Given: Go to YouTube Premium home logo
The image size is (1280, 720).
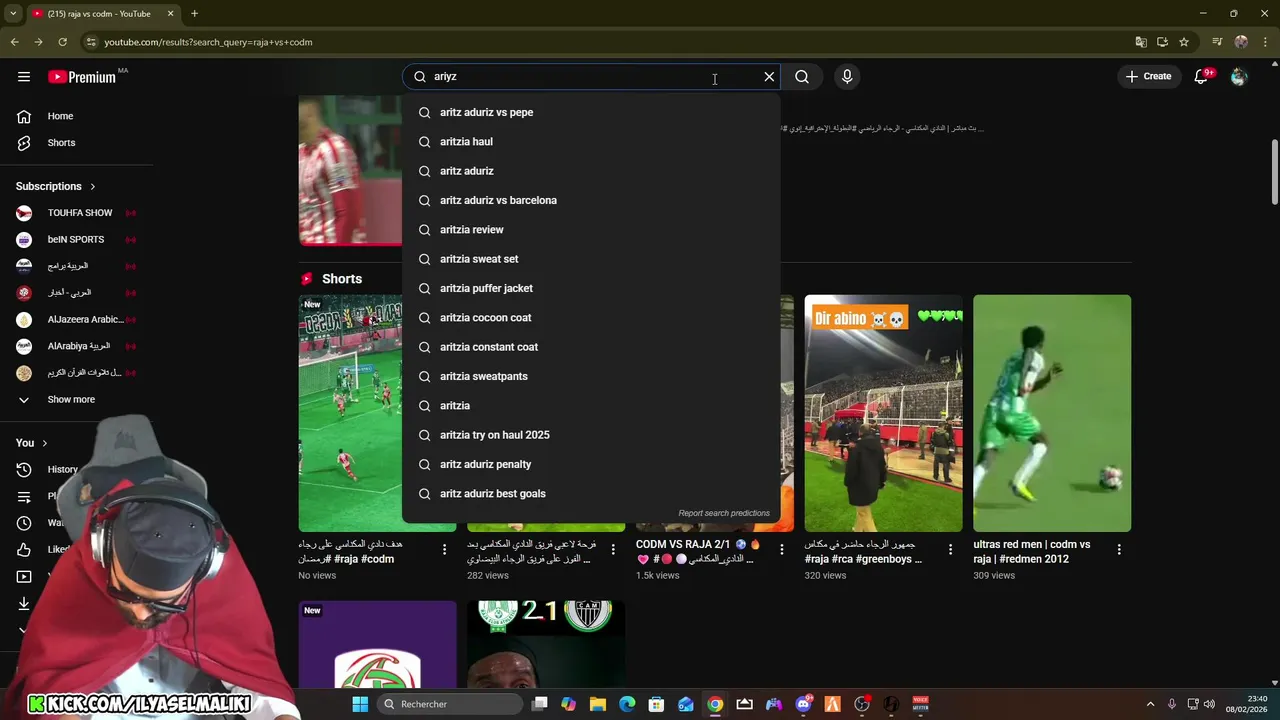Looking at the screenshot, I should pyautogui.click(x=82, y=77).
